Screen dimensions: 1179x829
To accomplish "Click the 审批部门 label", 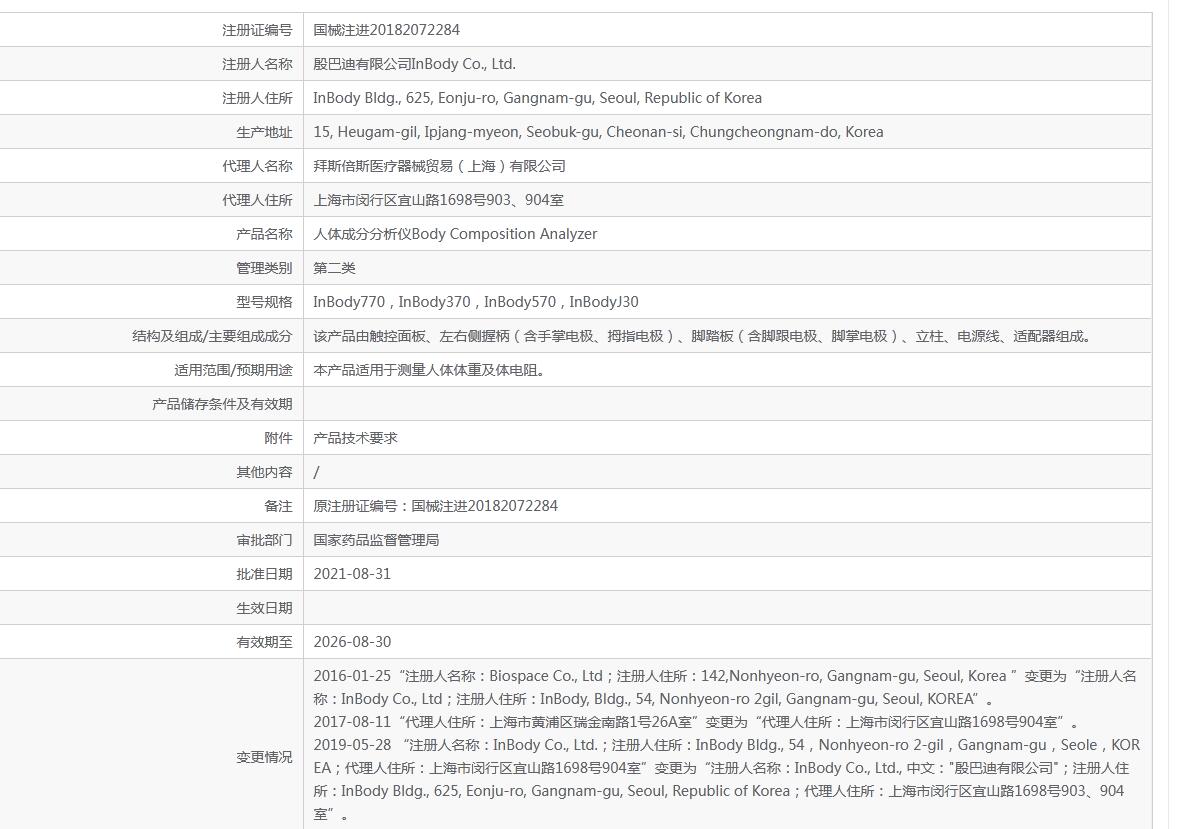I will point(264,540).
